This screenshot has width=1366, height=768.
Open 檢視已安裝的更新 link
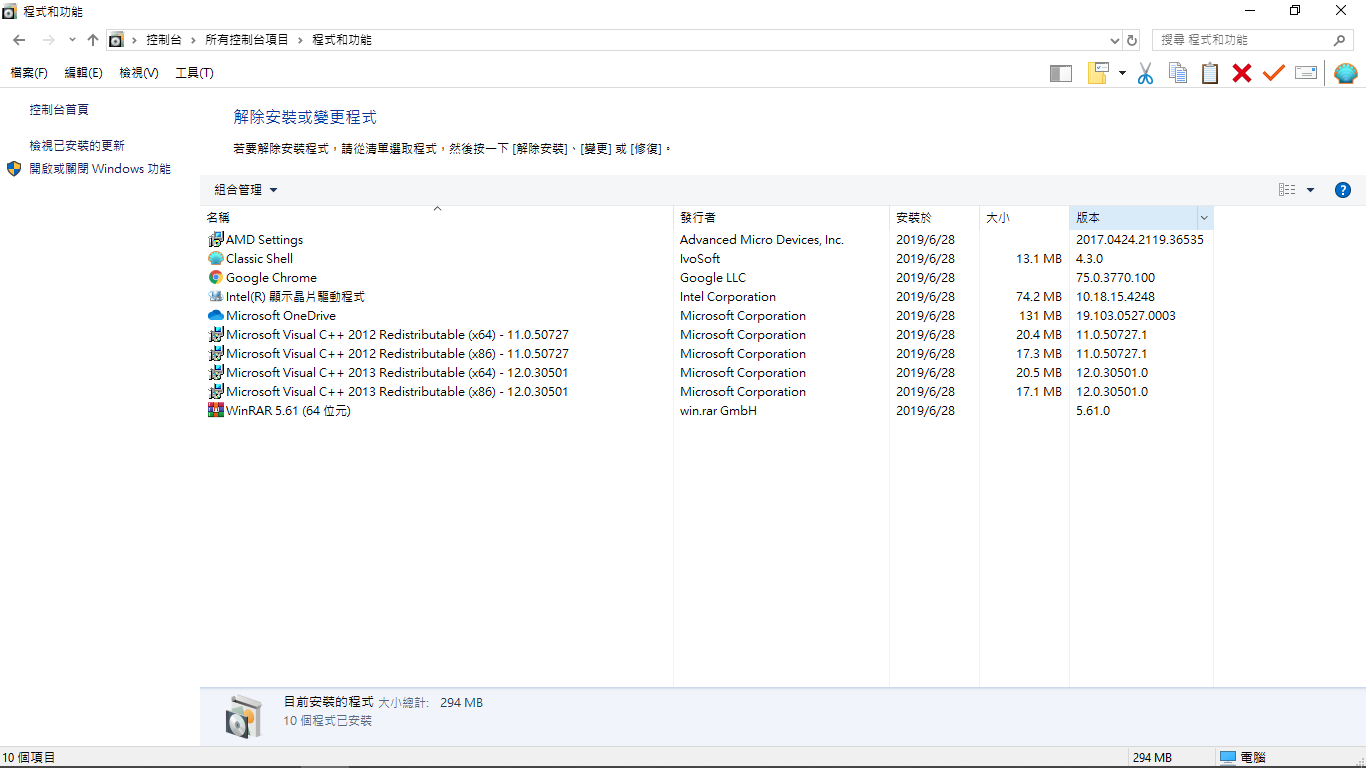pyautogui.click(x=77, y=146)
